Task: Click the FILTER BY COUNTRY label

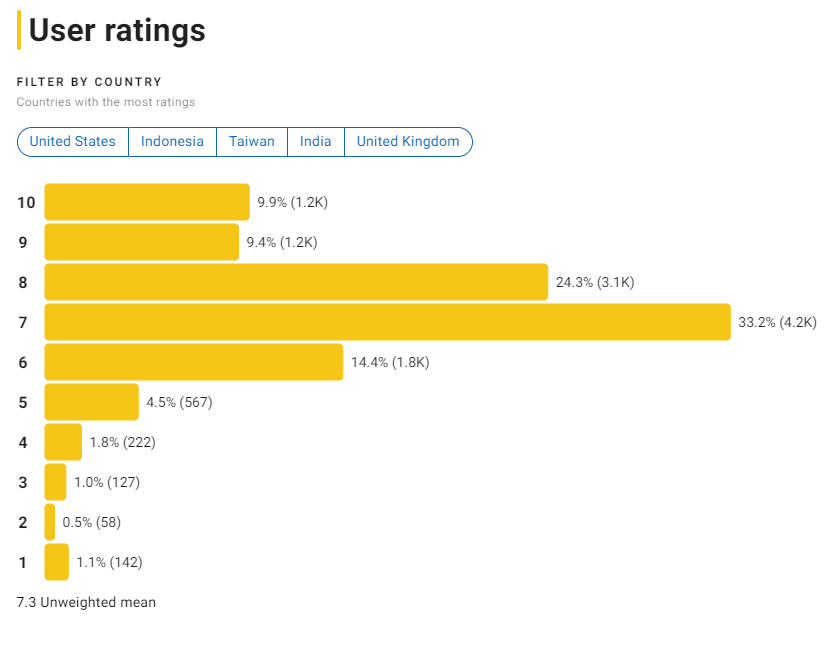Action: click(x=89, y=82)
